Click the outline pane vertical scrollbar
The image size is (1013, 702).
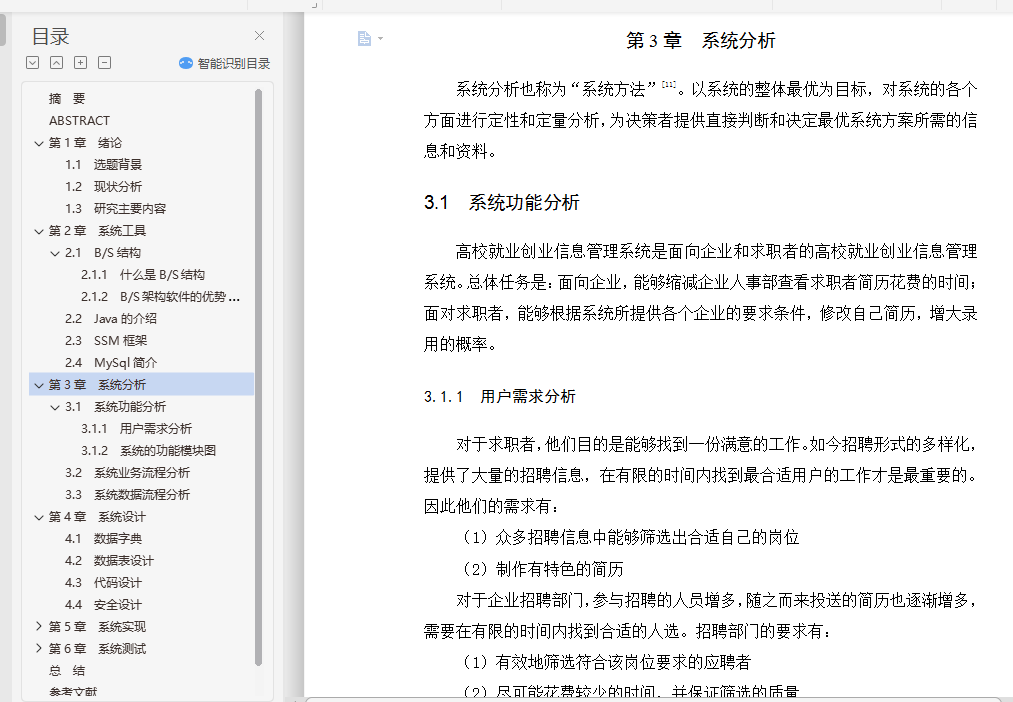click(258, 377)
